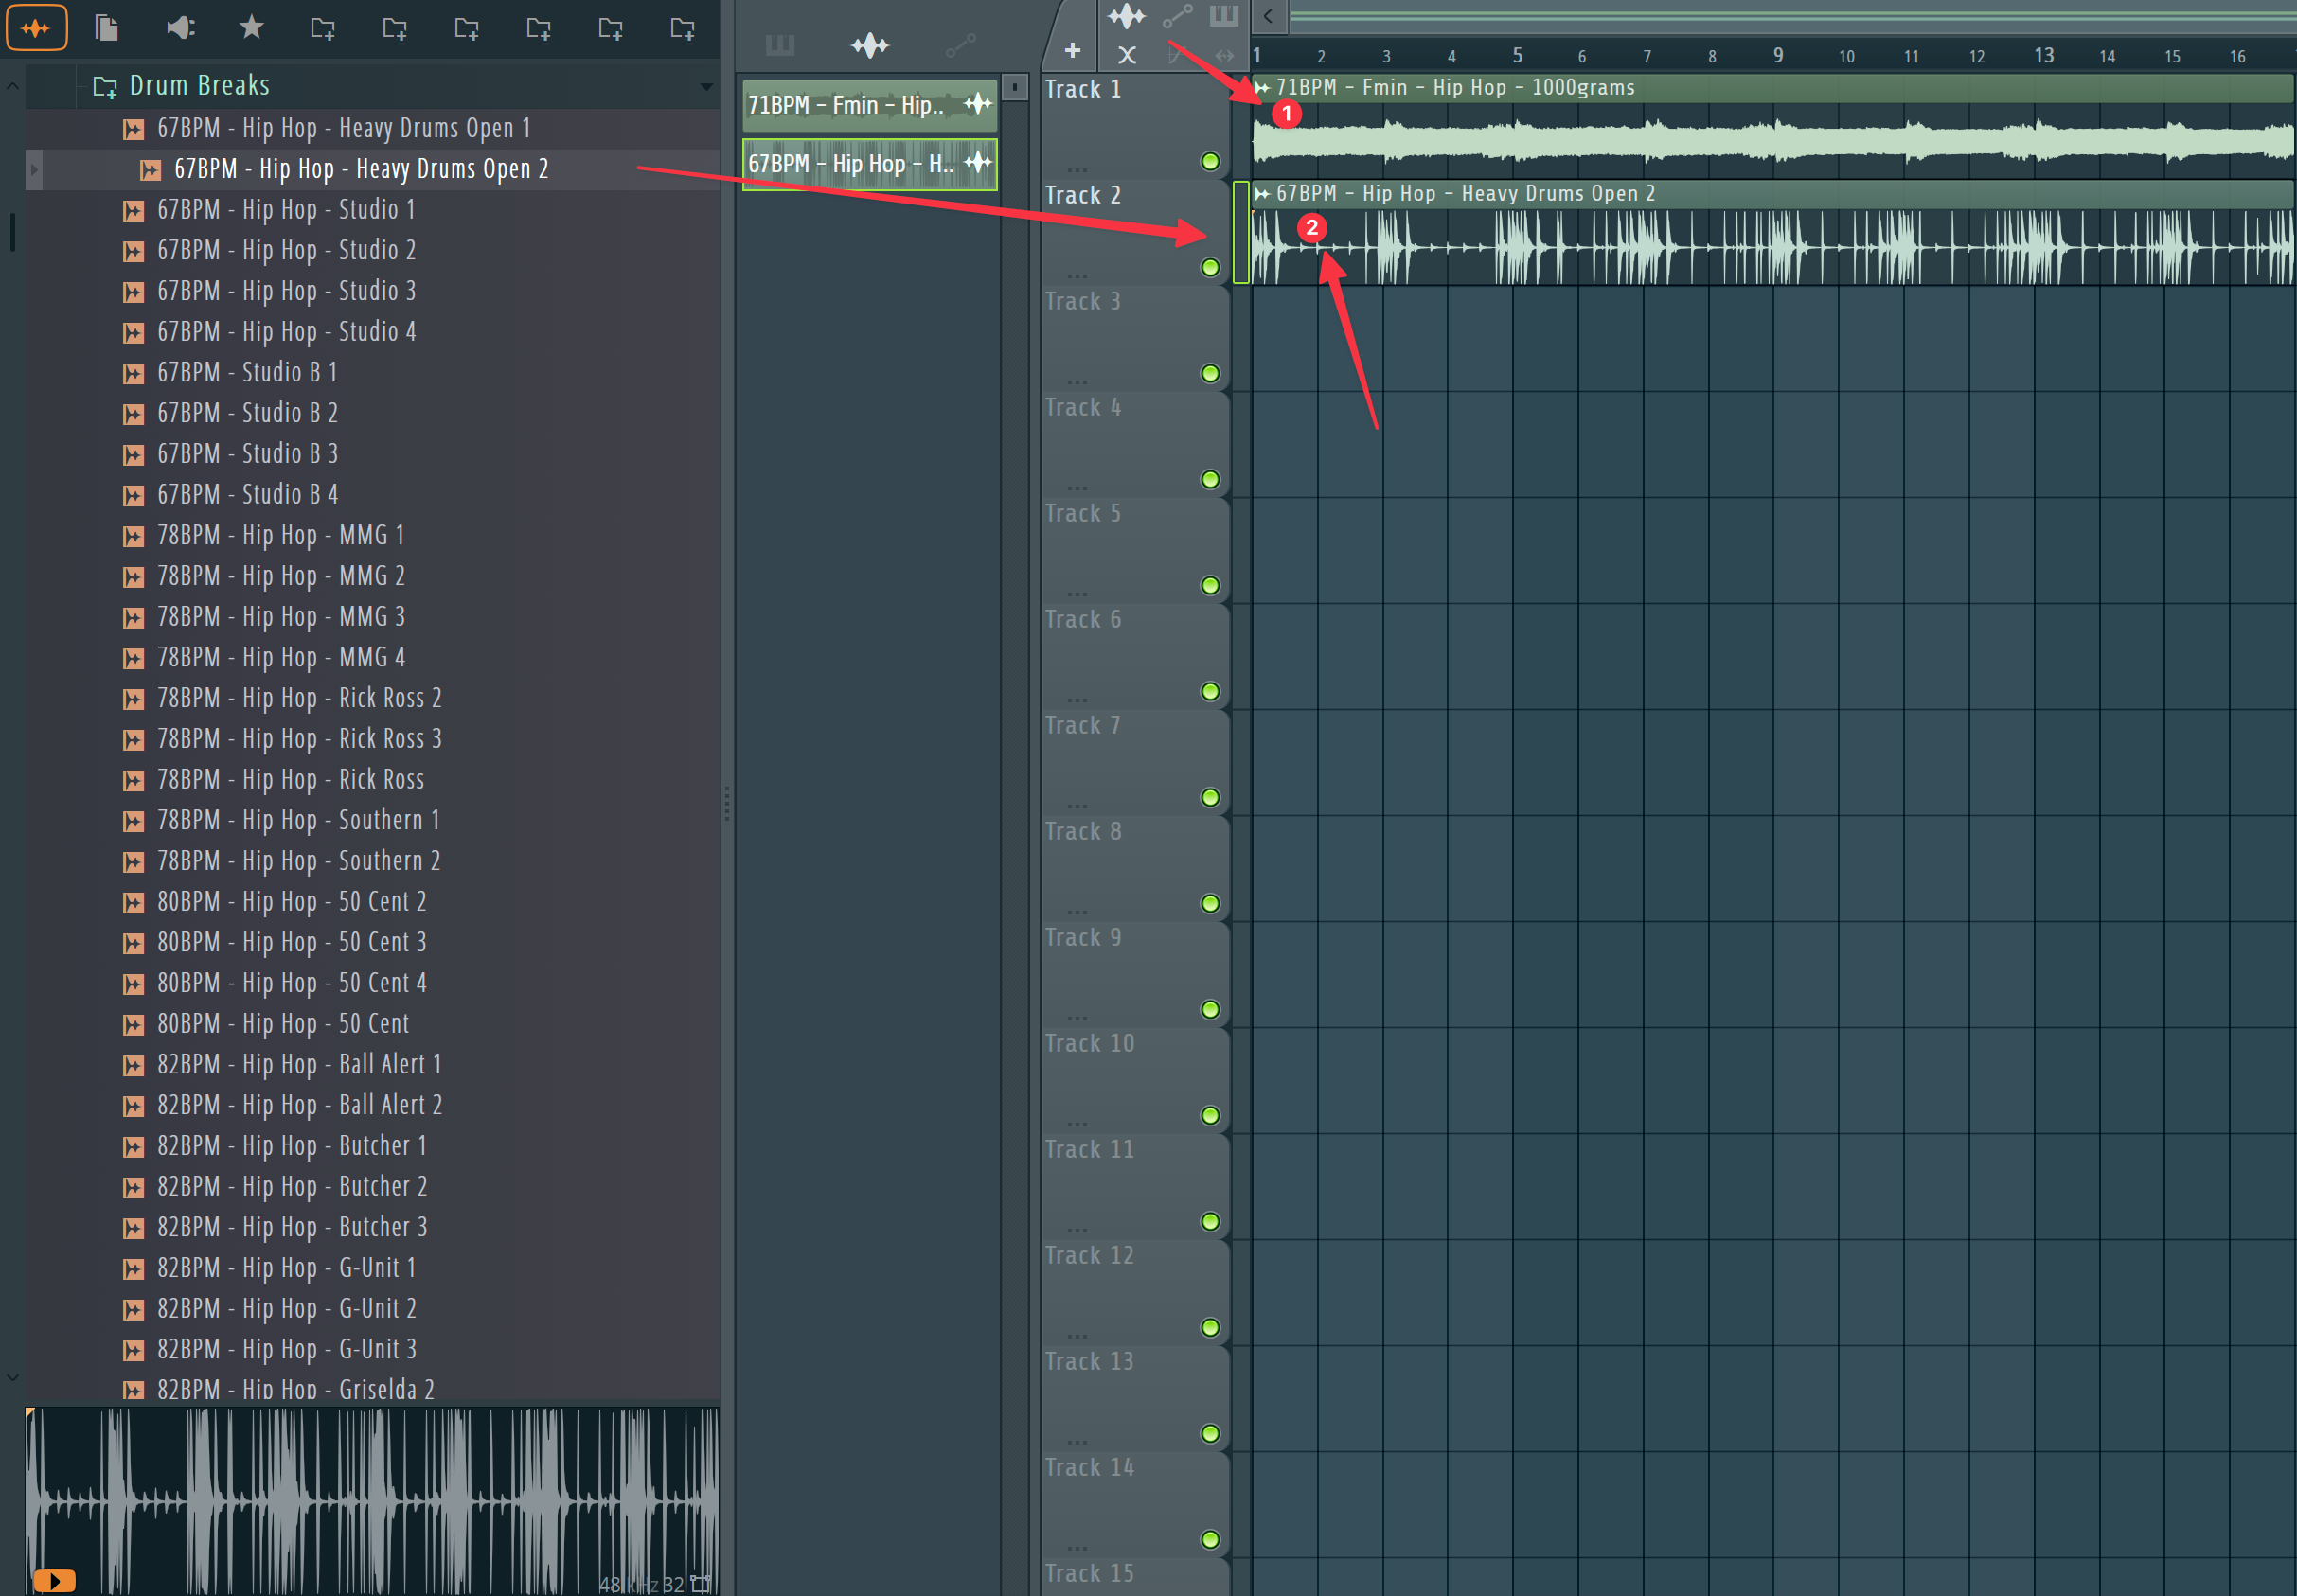Viewport: 2297px width, 1596px height.
Task: Mute Track 1 using its green light
Action: [x=1210, y=161]
